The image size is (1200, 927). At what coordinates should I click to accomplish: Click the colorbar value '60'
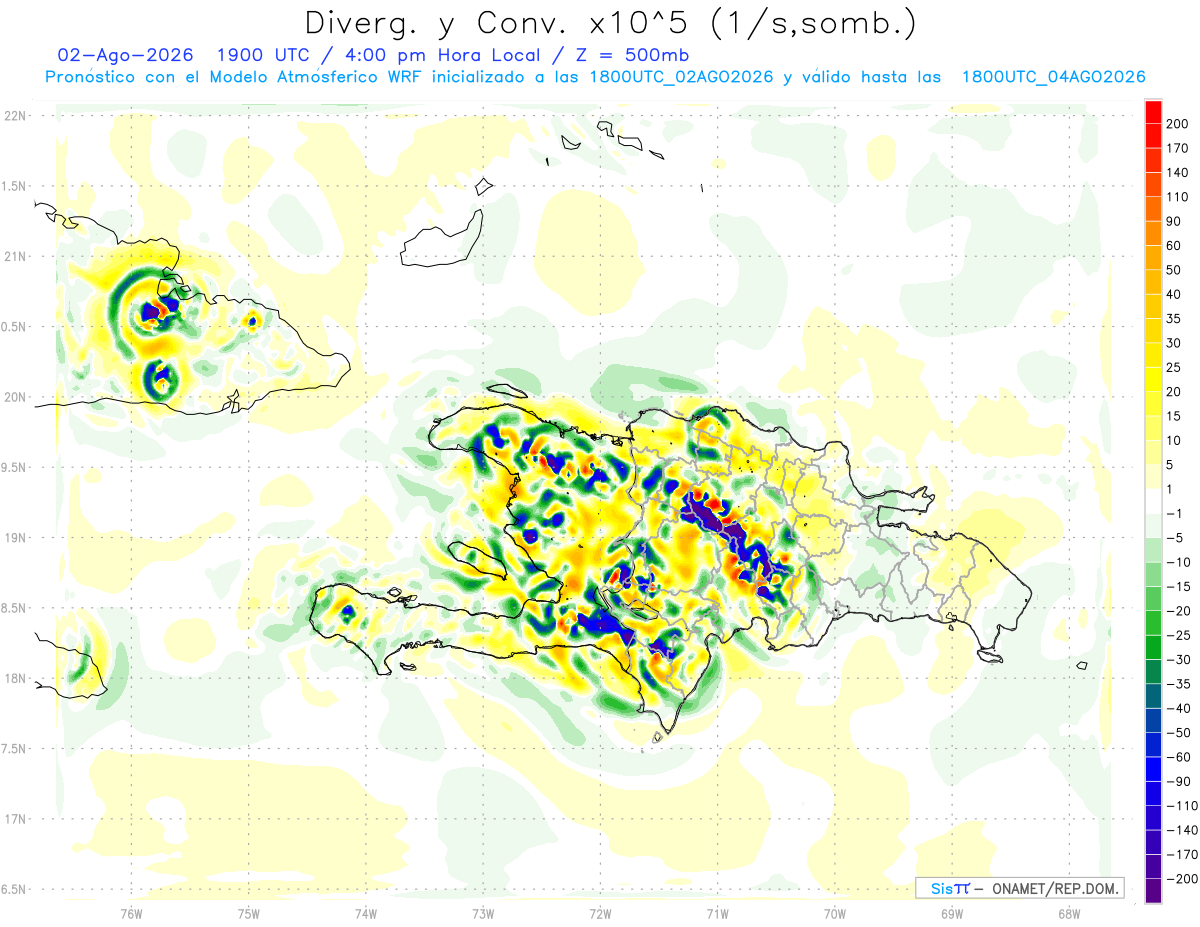click(x=1175, y=246)
